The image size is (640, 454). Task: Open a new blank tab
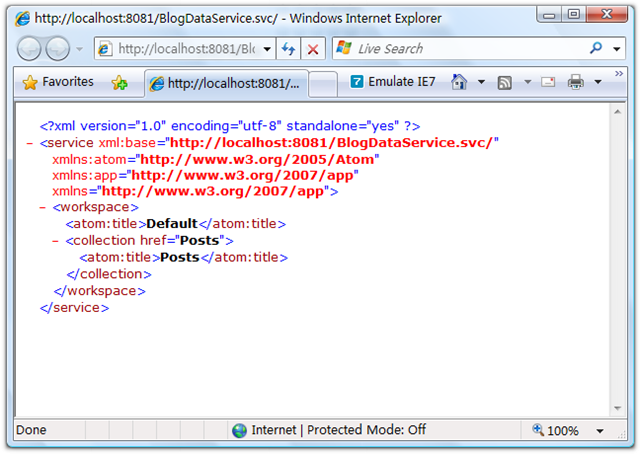pos(321,85)
